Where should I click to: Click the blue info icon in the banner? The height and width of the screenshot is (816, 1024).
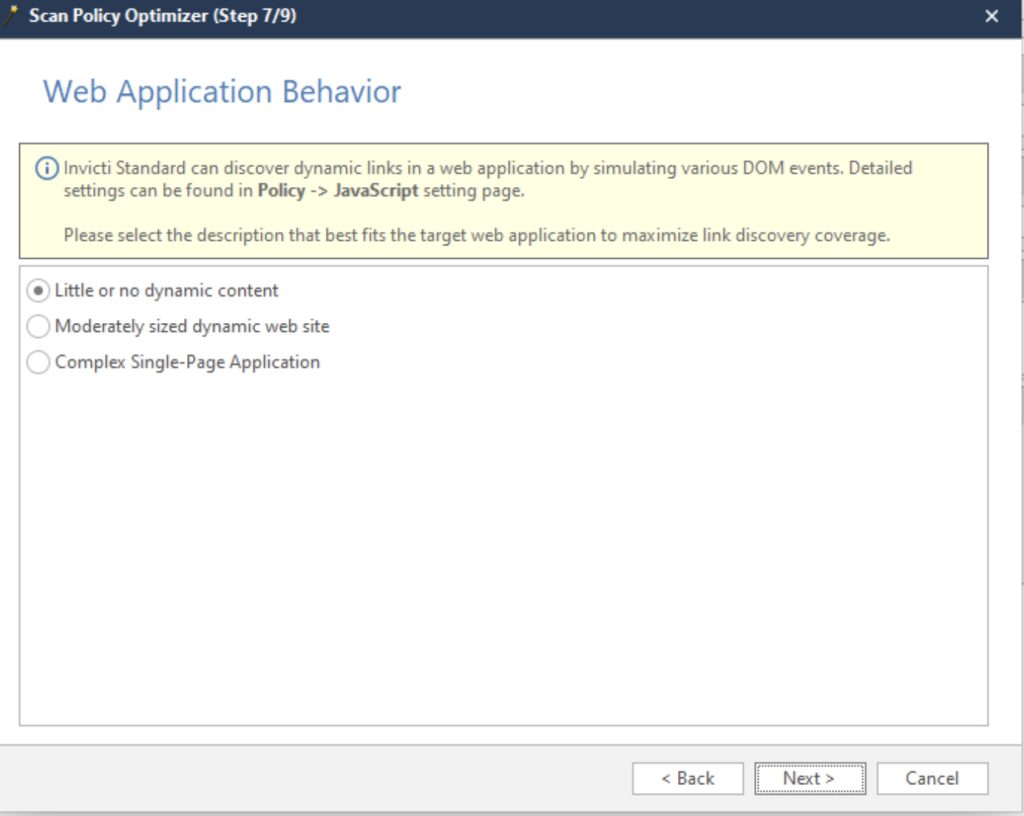tap(46, 169)
